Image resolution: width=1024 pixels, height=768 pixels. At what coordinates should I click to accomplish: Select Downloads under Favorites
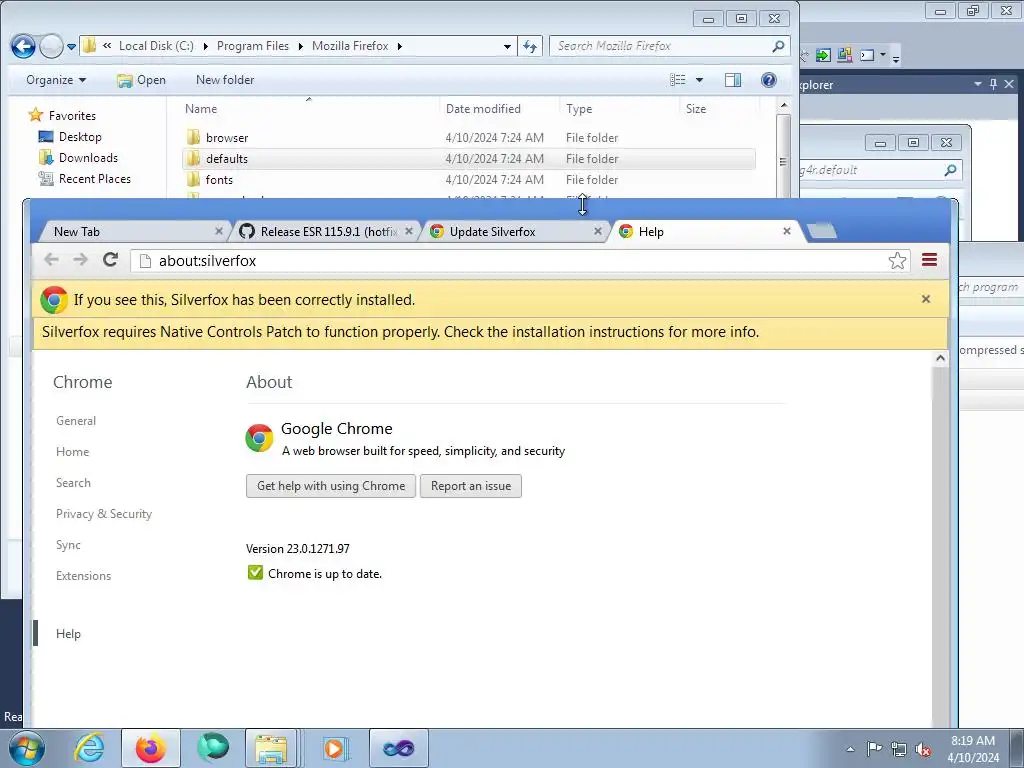click(78, 157)
